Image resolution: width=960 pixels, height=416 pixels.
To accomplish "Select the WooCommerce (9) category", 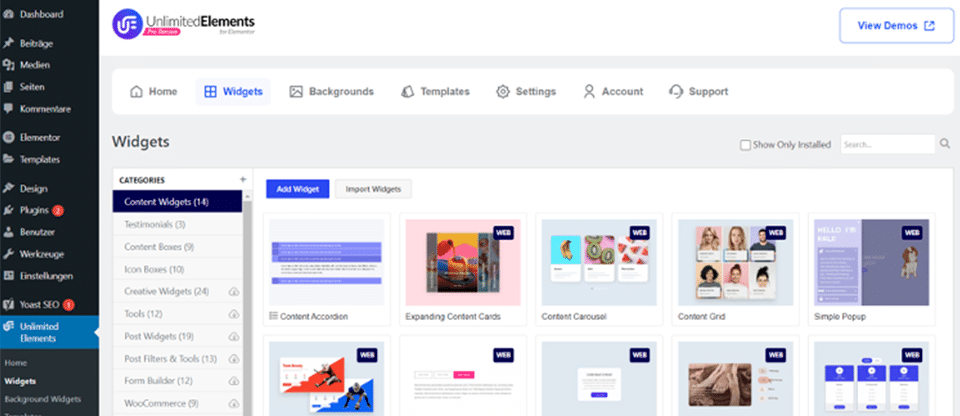I will [178, 404].
